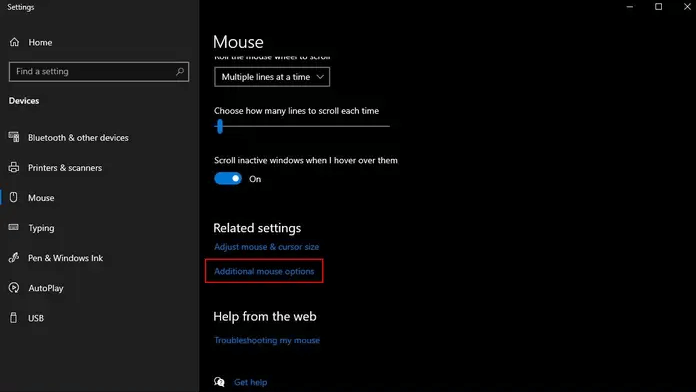Click the Home icon in sidebar
Screen dimensions: 696x392
tap(14, 42)
